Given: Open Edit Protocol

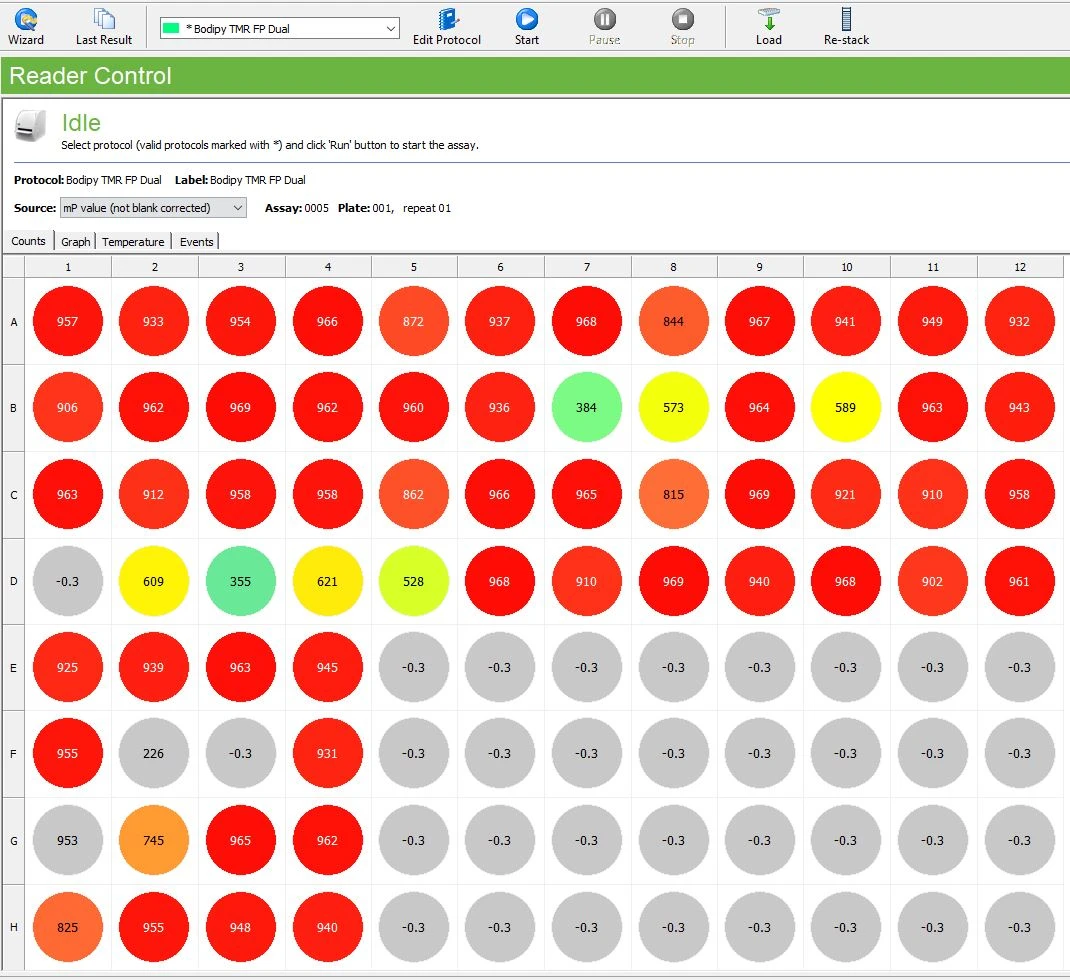Looking at the screenshot, I should (447, 26).
